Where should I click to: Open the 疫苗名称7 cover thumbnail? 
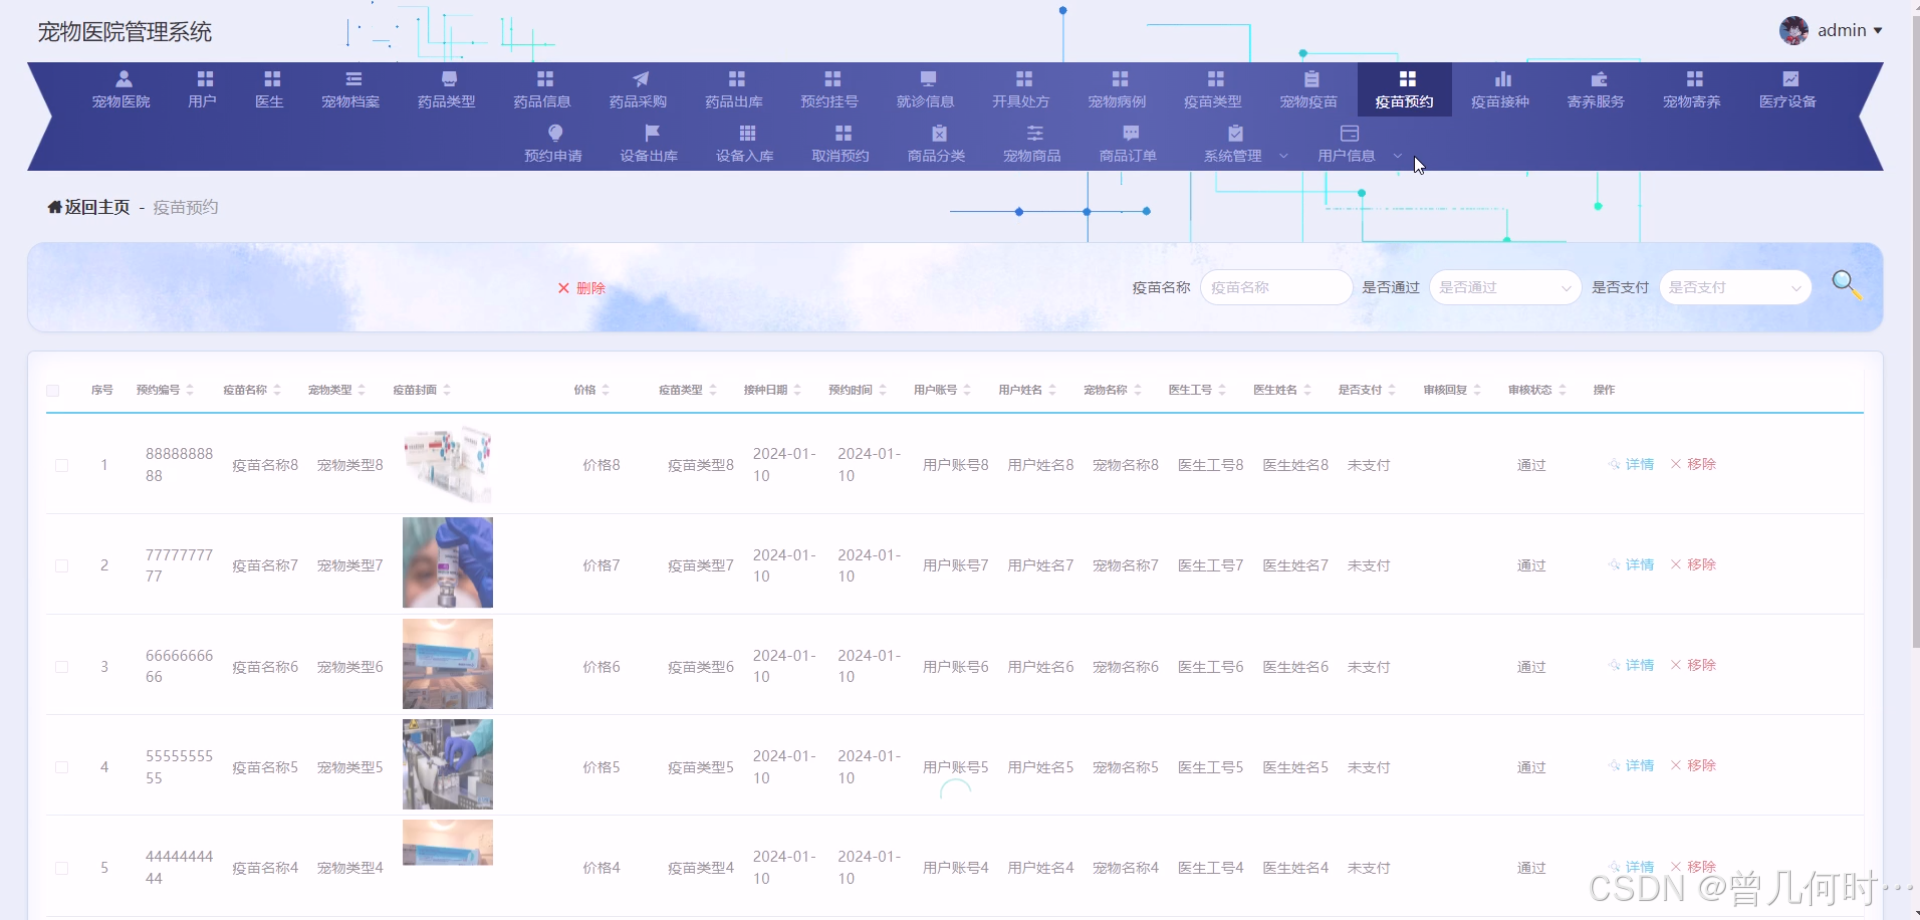click(448, 563)
